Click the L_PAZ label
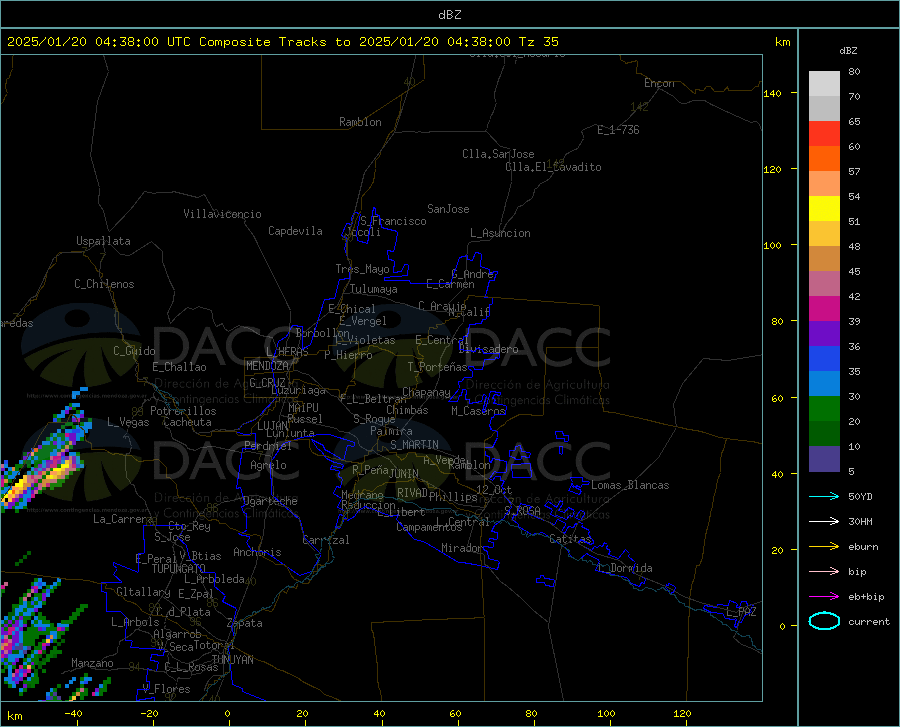Screen dimensions: 900x727 (741, 612)
